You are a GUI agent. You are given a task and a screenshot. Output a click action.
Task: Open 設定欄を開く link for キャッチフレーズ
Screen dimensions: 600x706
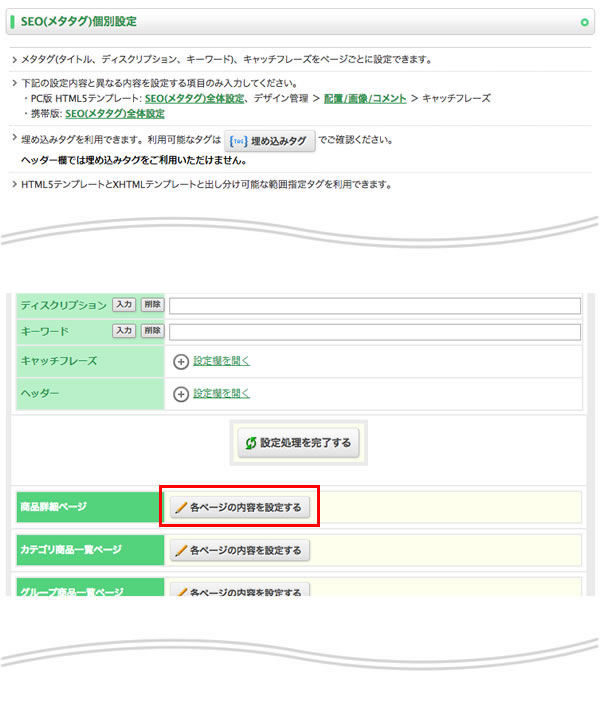221,361
